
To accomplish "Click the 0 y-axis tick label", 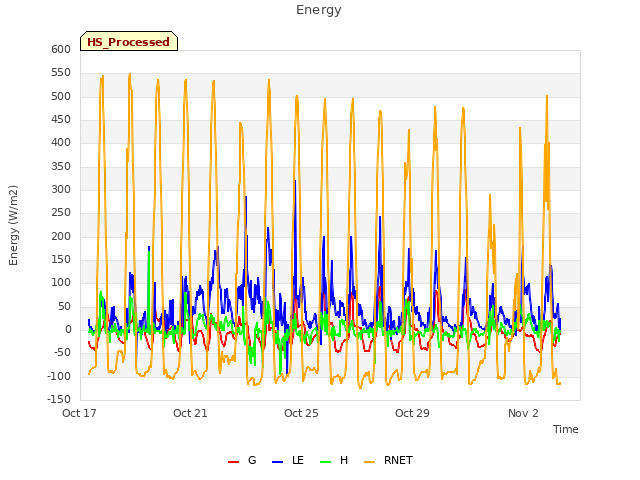I will click(x=68, y=329).
